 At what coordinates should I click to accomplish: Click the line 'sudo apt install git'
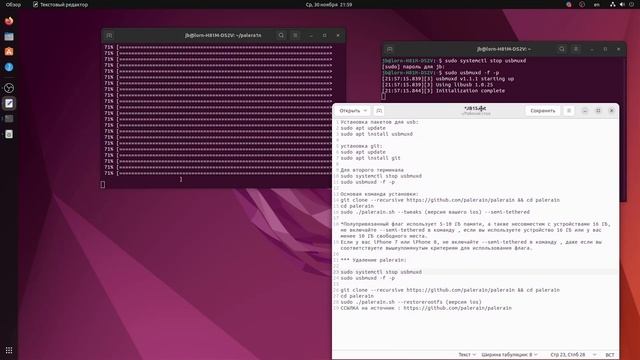coord(370,158)
